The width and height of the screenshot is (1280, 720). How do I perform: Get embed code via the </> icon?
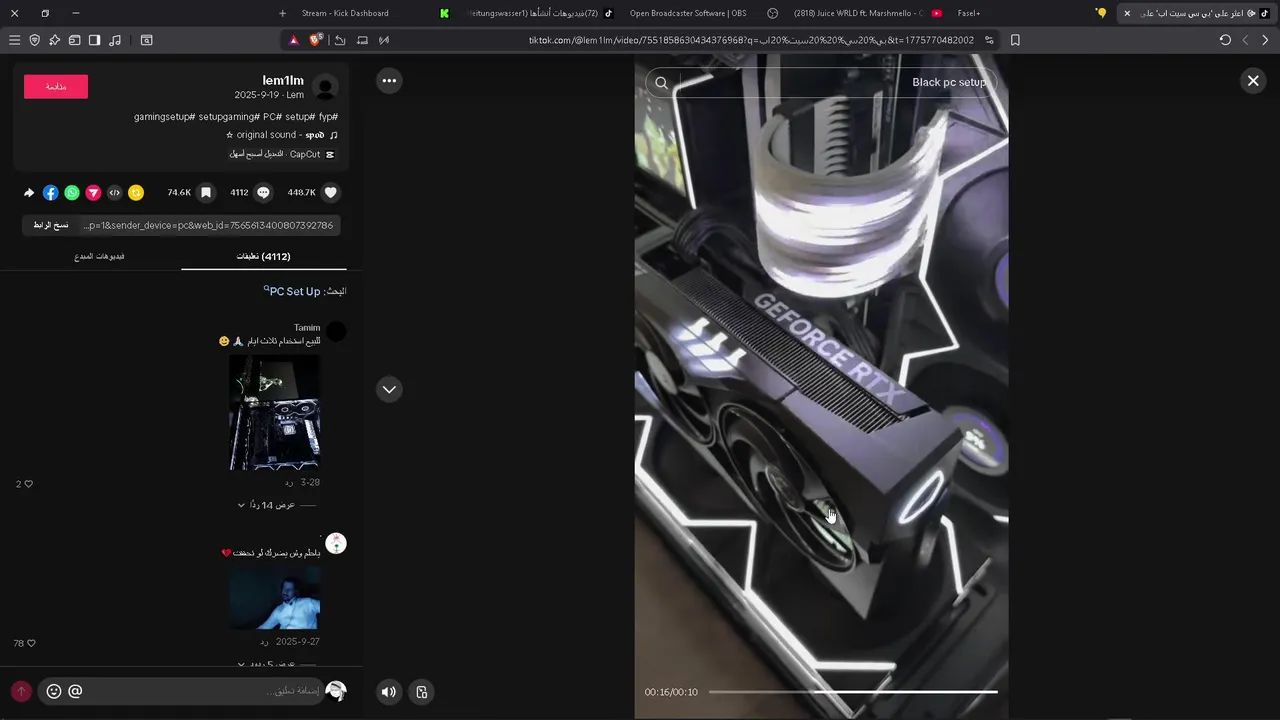115,192
